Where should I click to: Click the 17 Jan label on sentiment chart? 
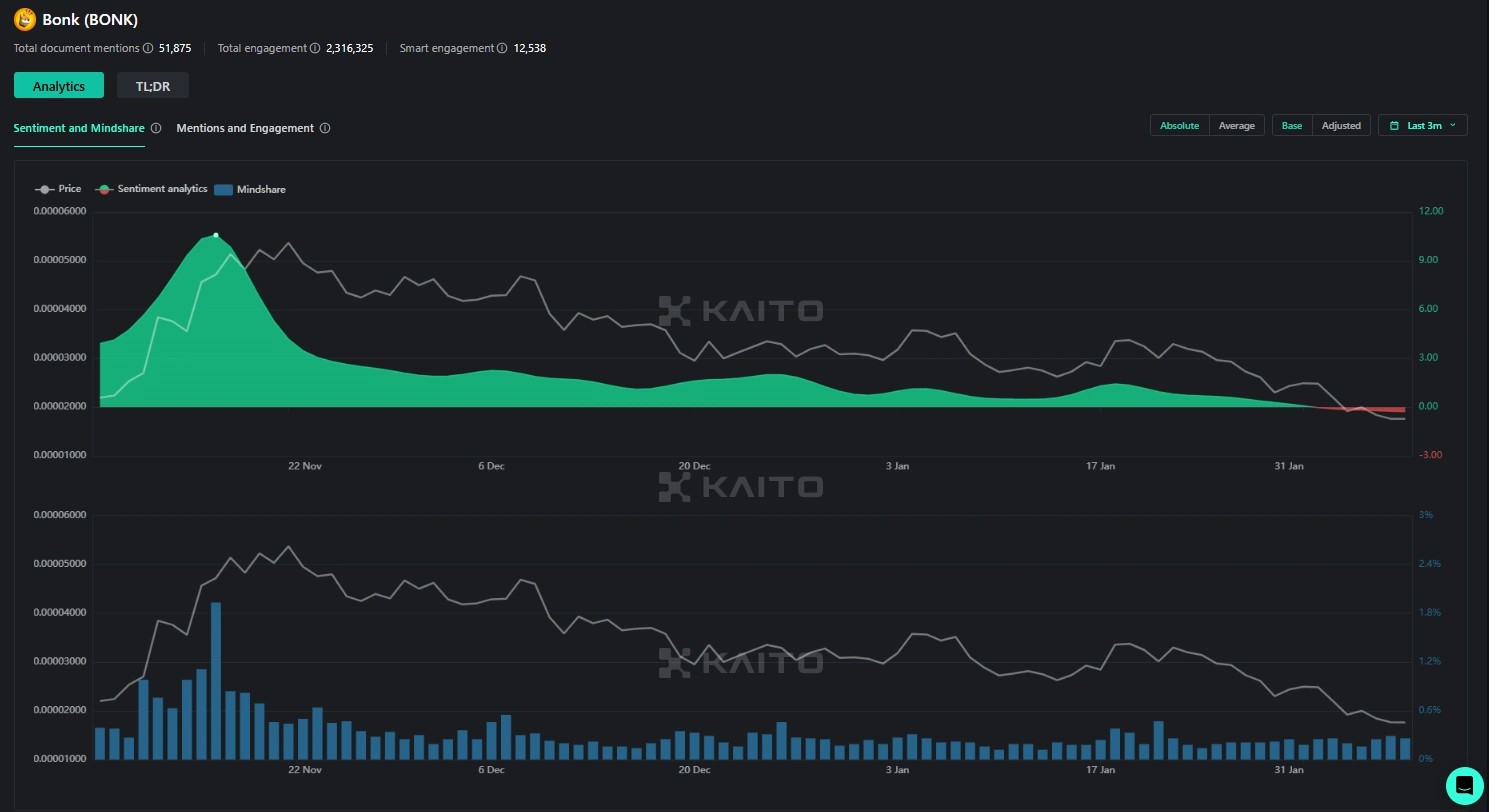pyautogui.click(x=1100, y=466)
